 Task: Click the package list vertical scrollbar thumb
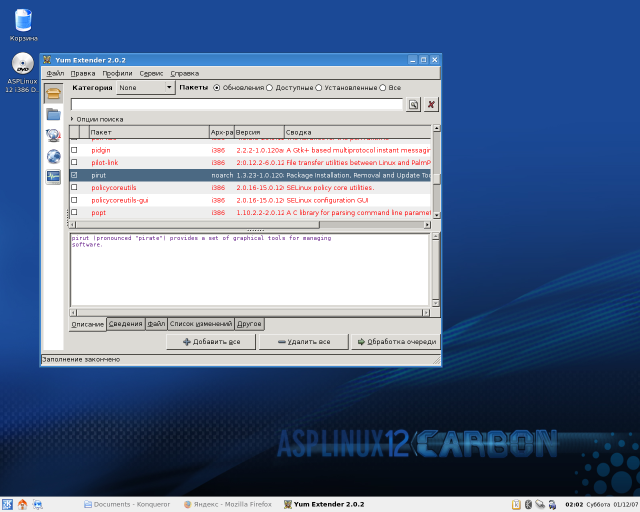tap(436, 178)
